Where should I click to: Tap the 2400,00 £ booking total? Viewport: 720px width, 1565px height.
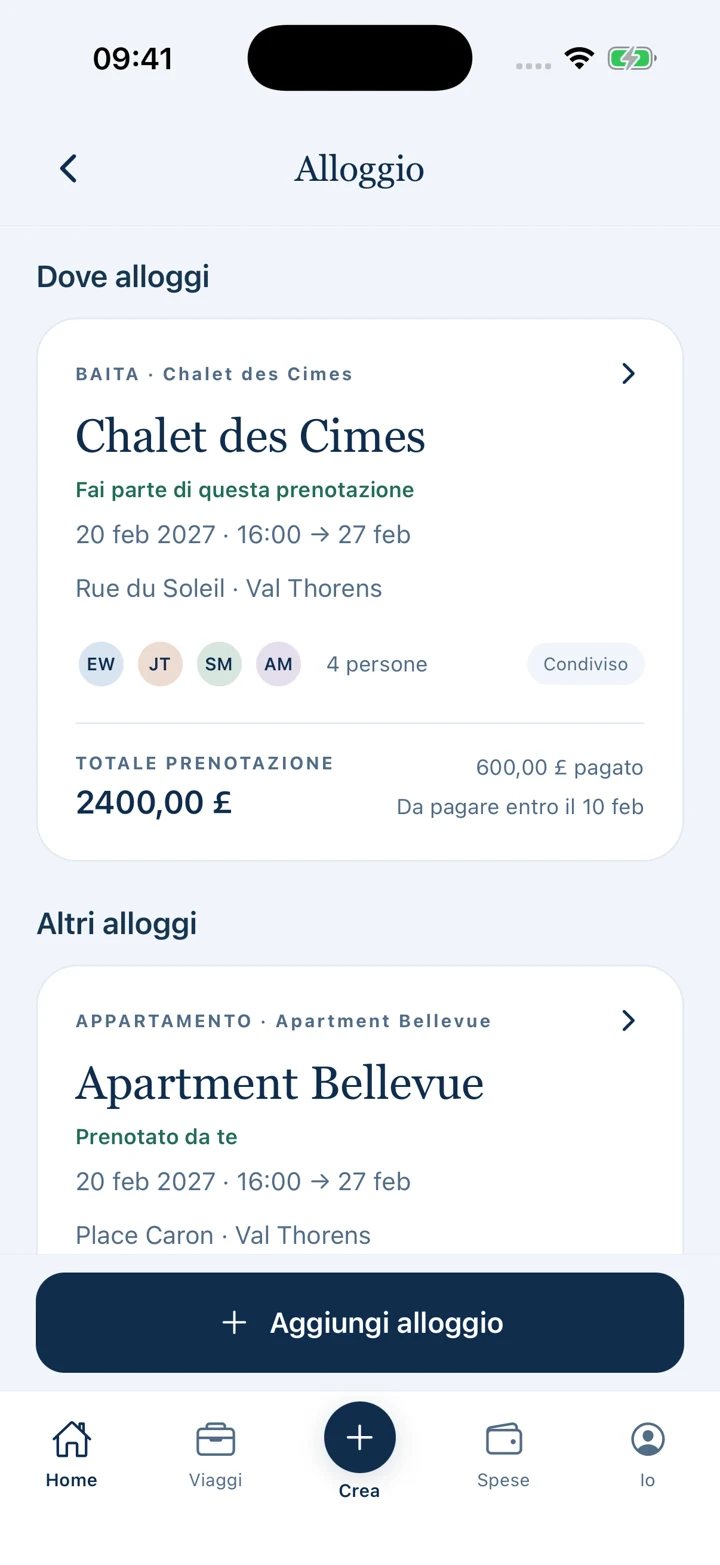tap(154, 802)
